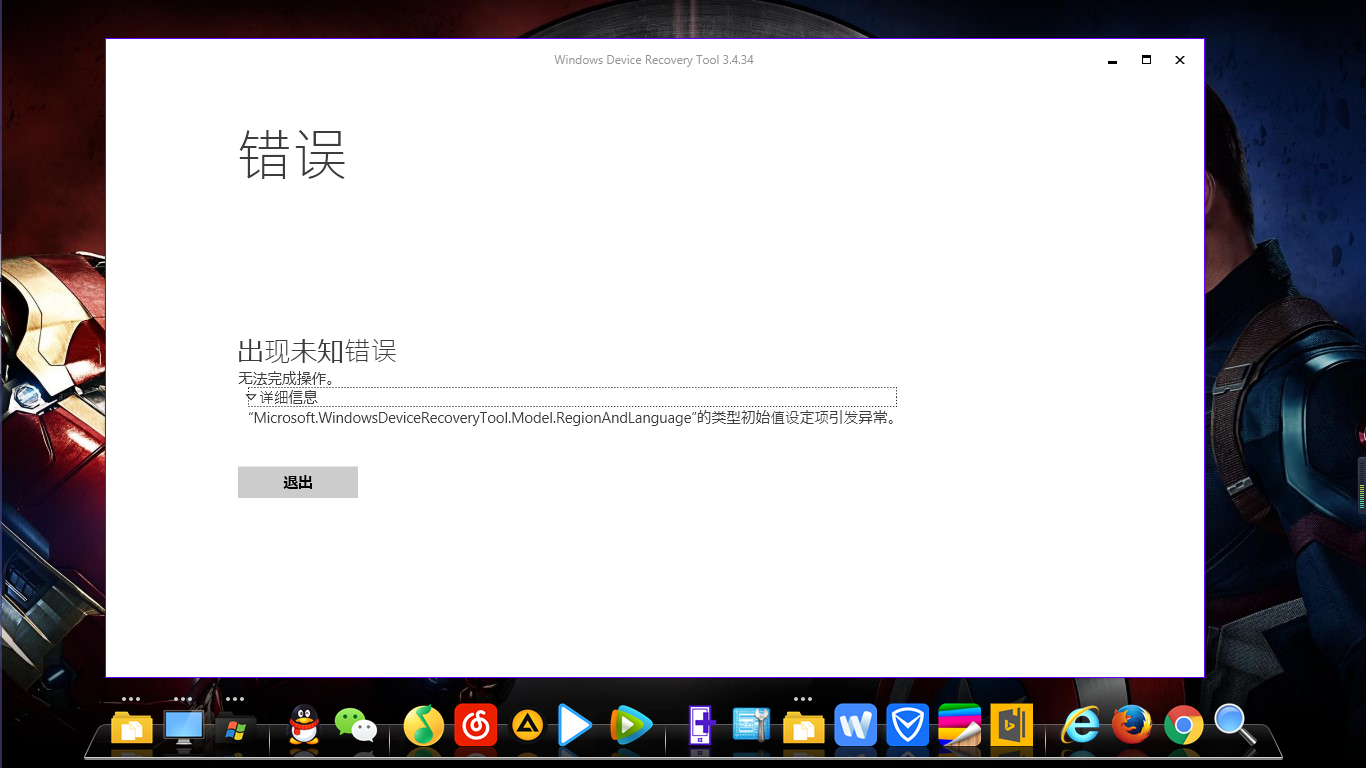Viewport: 1366px width, 768px height.
Task: Minimize the Recovery Tool window
Action: point(1112,60)
